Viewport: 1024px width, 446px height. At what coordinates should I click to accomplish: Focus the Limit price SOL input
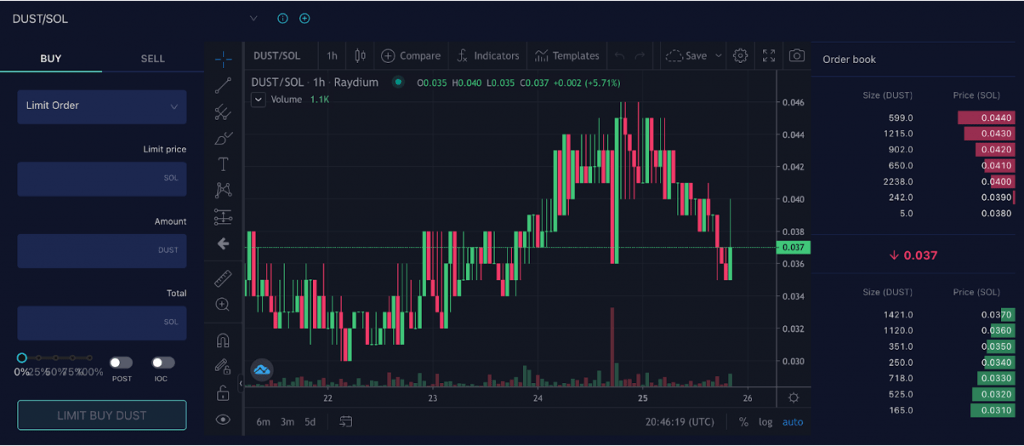pos(102,179)
